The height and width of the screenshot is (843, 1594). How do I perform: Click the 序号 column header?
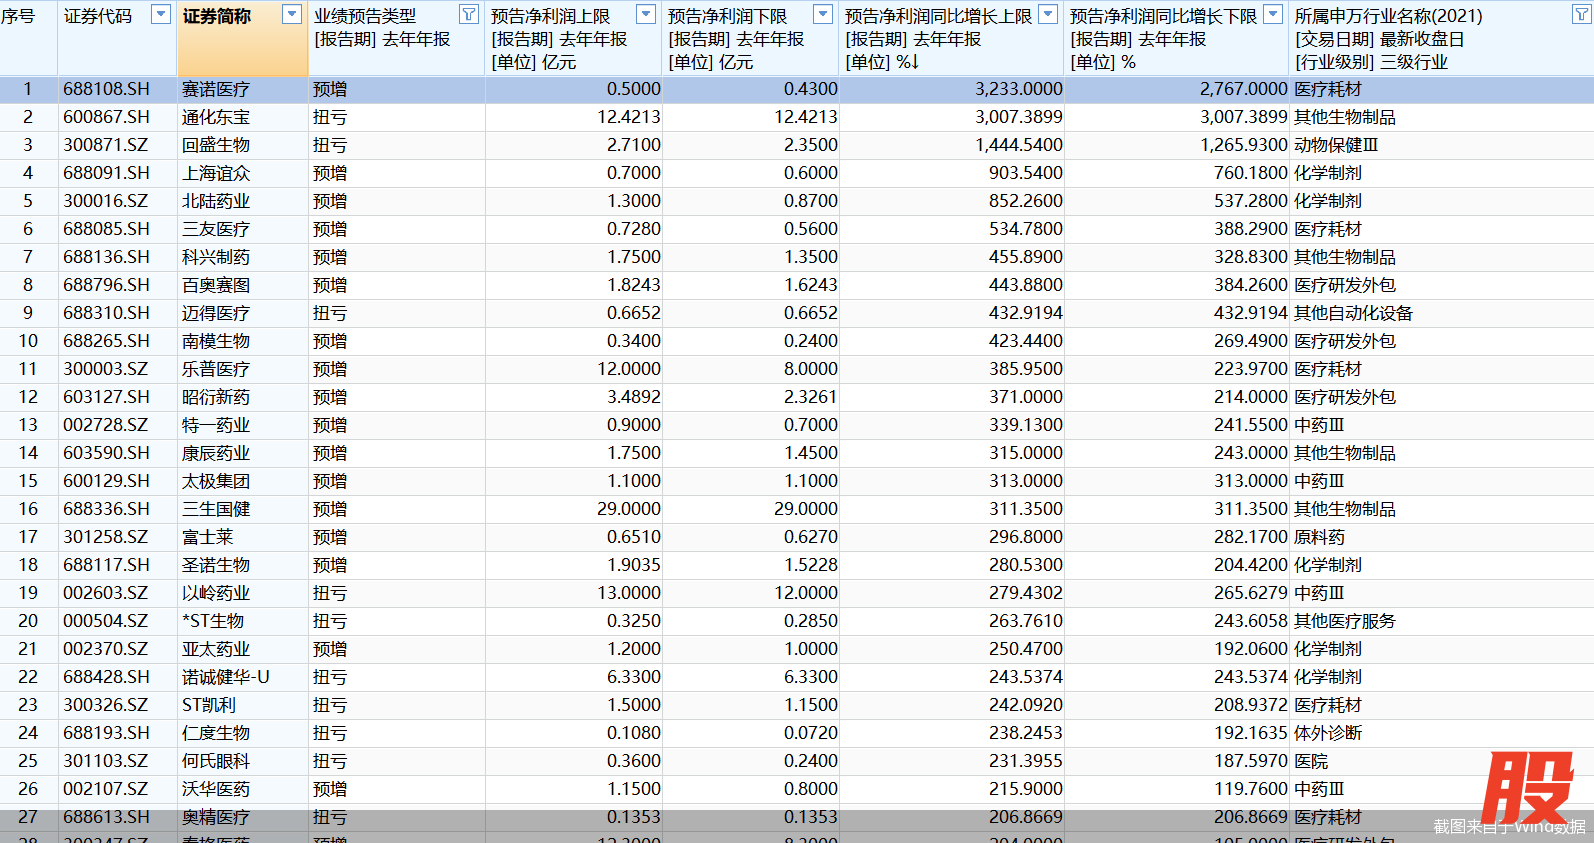click(x=18, y=17)
